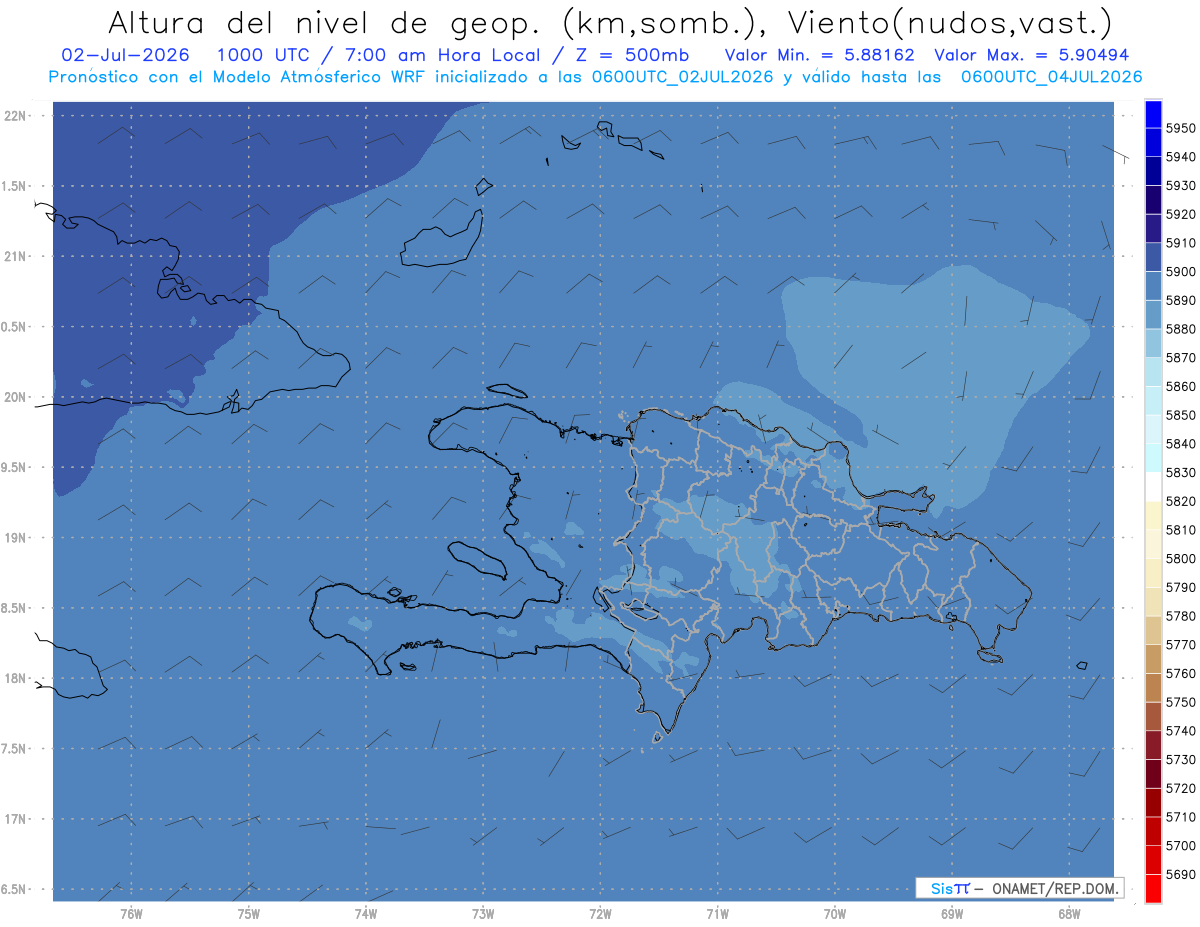The image size is (1200, 927).
Task: Click the "74W" longitude label
Action: [366, 913]
